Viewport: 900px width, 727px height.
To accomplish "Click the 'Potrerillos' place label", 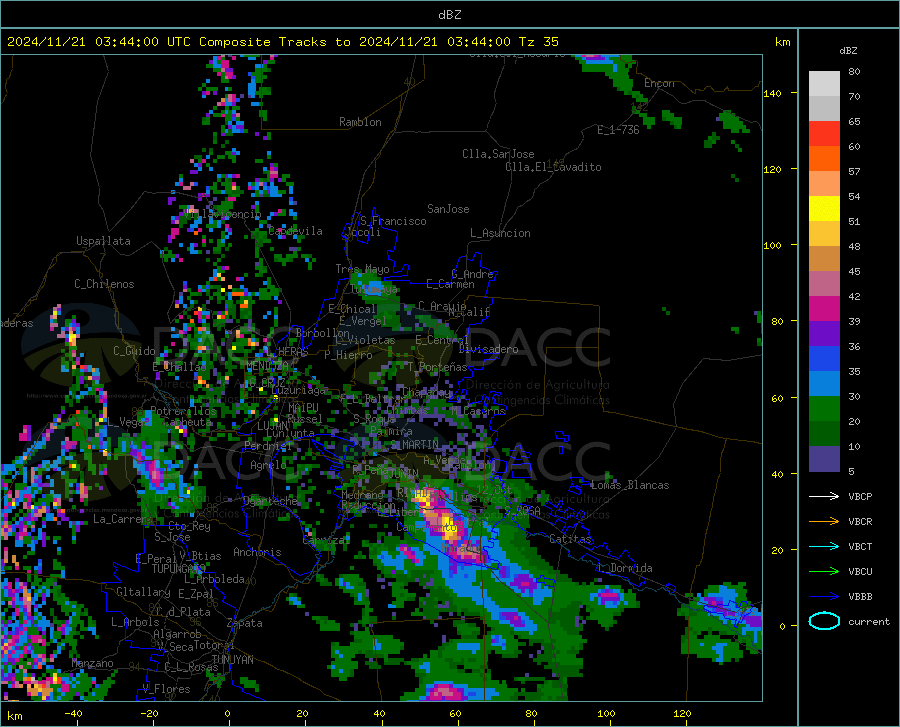I will point(184,411).
